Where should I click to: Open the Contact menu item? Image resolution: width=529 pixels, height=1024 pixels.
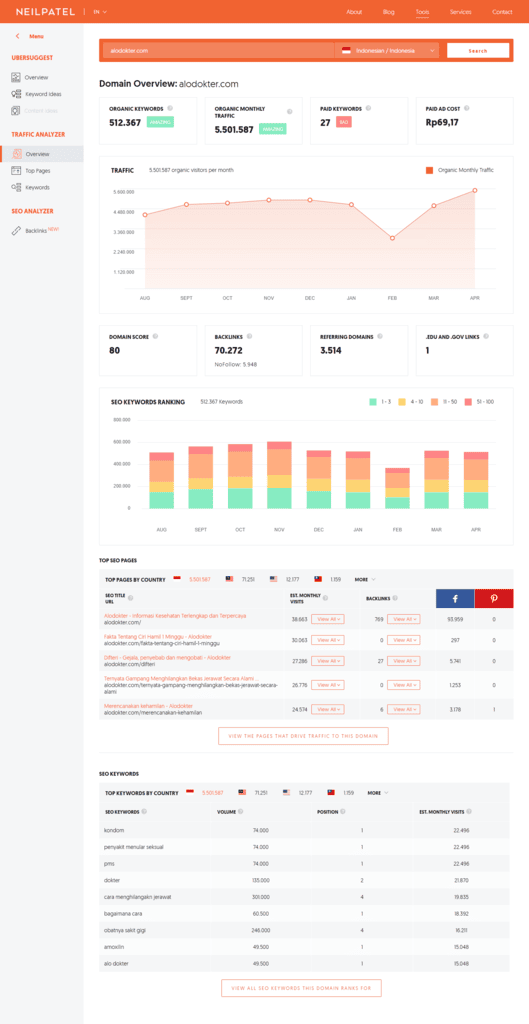coord(502,12)
